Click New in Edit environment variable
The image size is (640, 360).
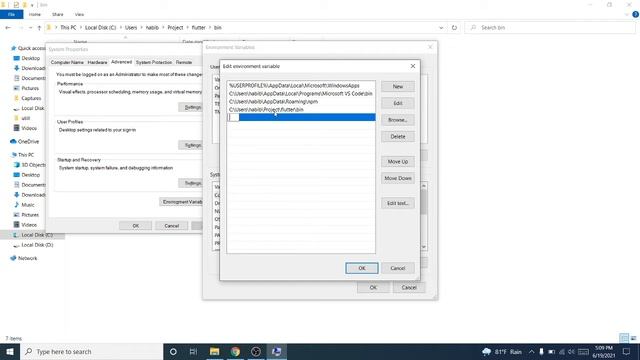point(398,87)
